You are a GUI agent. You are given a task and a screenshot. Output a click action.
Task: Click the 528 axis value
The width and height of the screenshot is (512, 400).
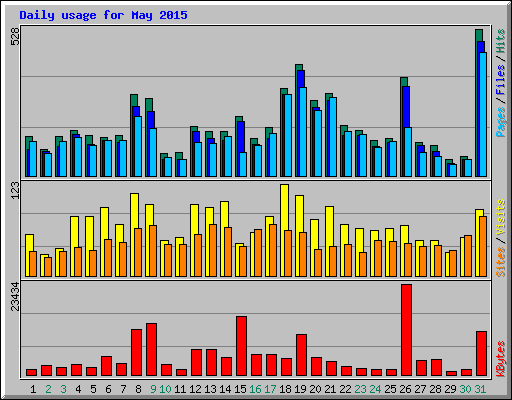(15, 36)
